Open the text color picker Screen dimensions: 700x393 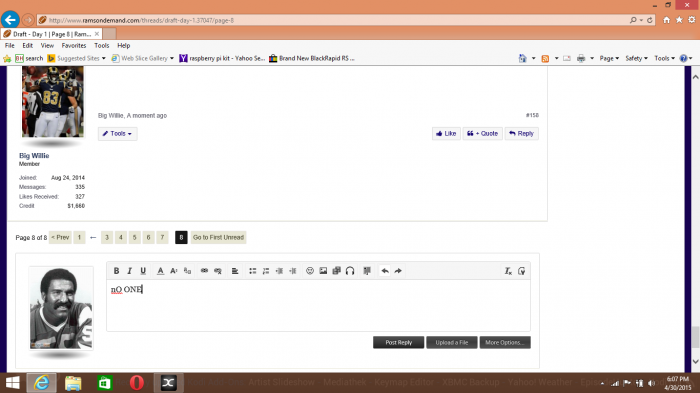(x=160, y=271)
